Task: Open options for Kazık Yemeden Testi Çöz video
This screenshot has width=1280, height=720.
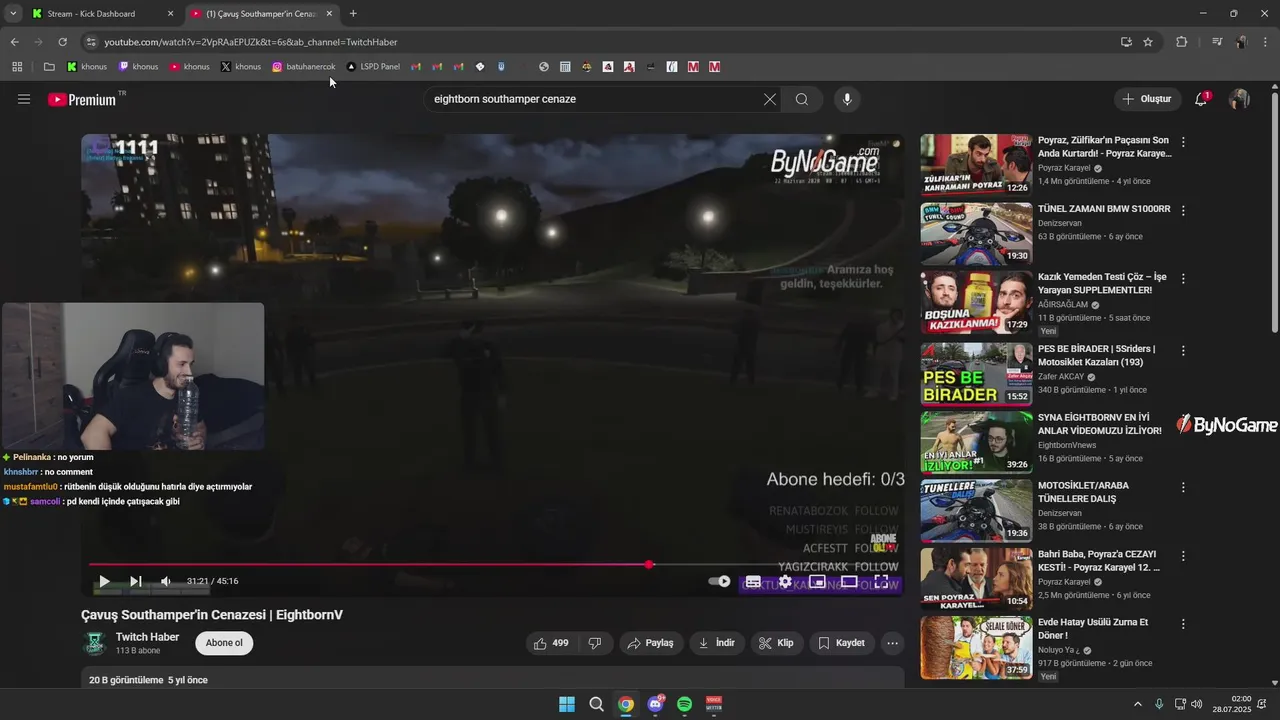Action: pos(1183,278)
